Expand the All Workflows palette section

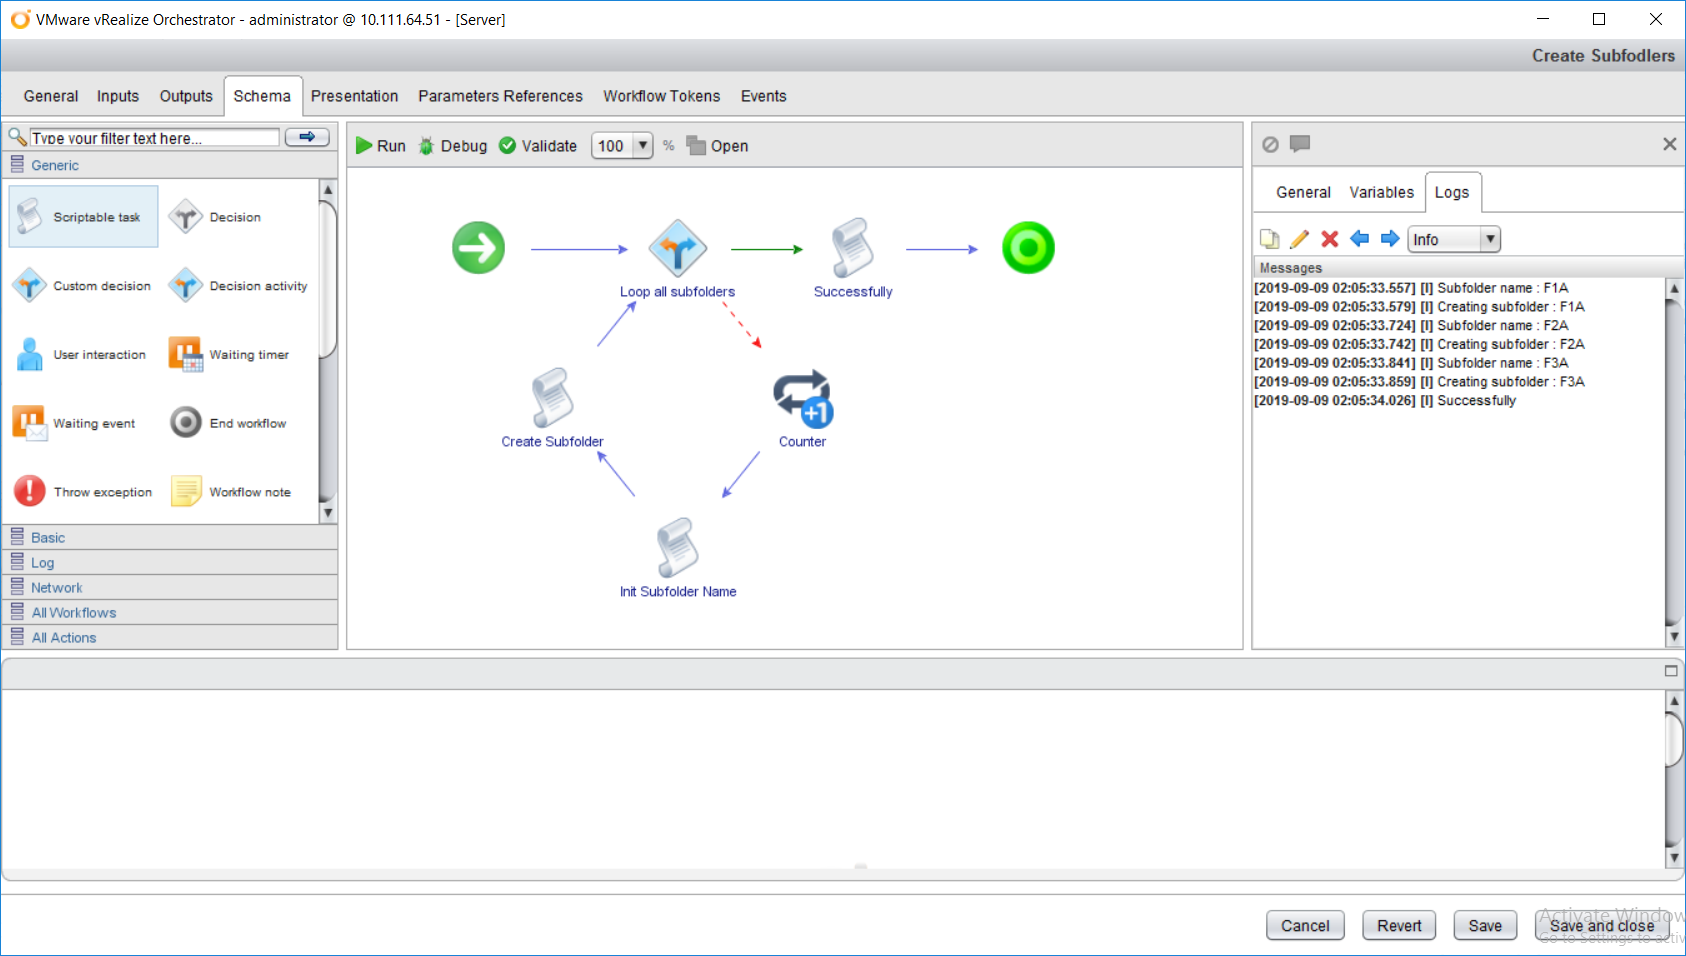click(x=73, y=613)
